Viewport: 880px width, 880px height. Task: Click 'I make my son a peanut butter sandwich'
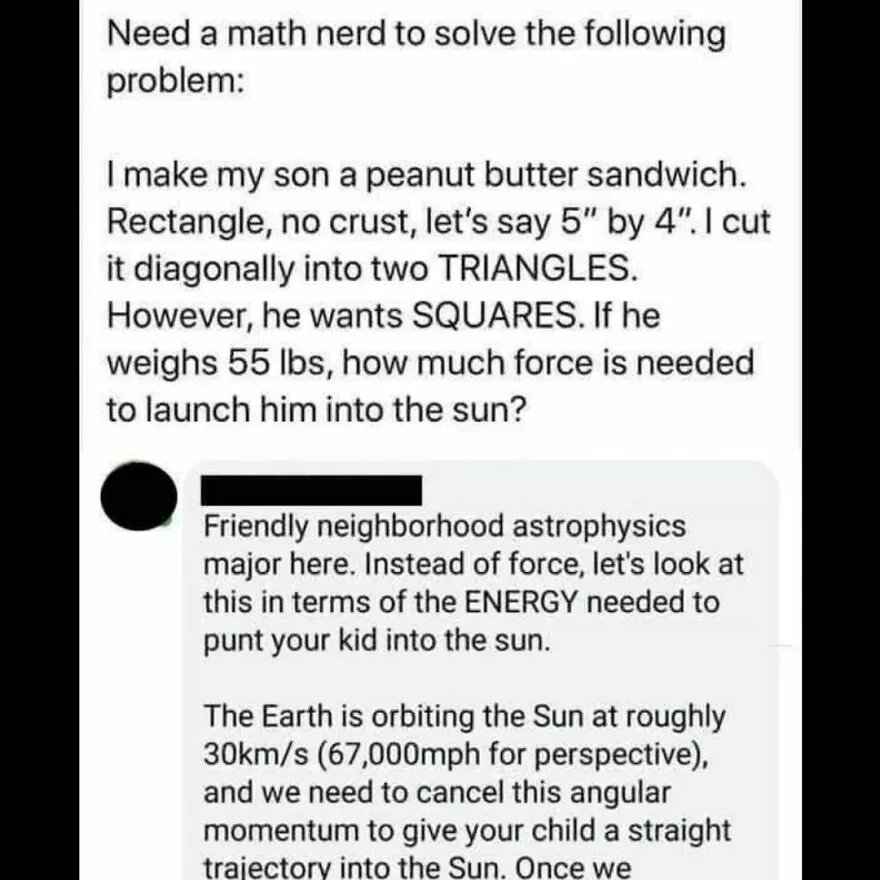tap(427, 175)
